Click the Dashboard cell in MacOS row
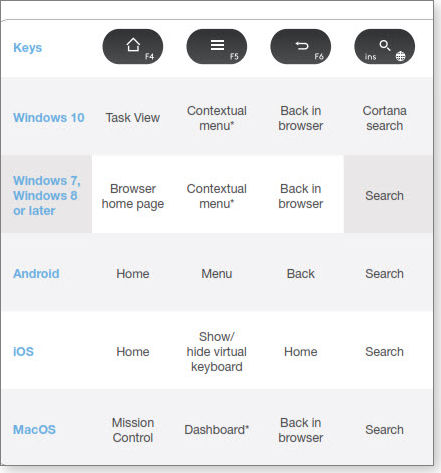Screen dimensions: 441x473 tap(217, 430)
